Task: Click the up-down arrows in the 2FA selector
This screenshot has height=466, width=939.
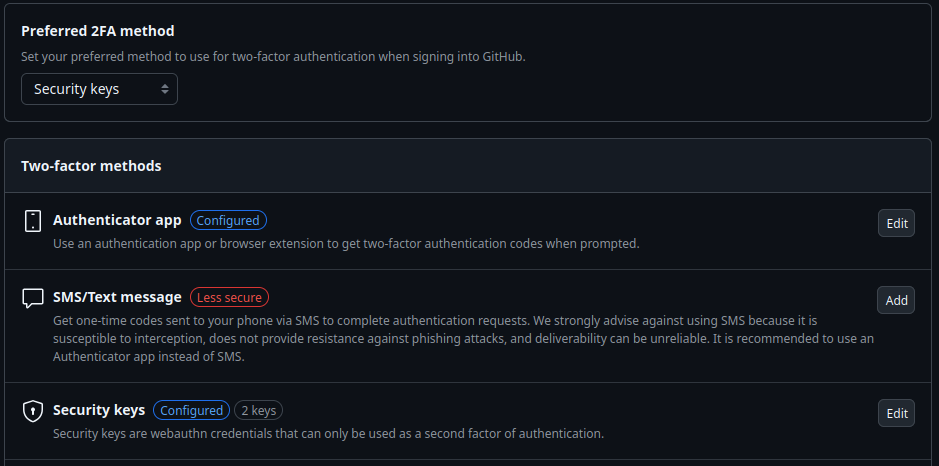Action: [165, 89]
